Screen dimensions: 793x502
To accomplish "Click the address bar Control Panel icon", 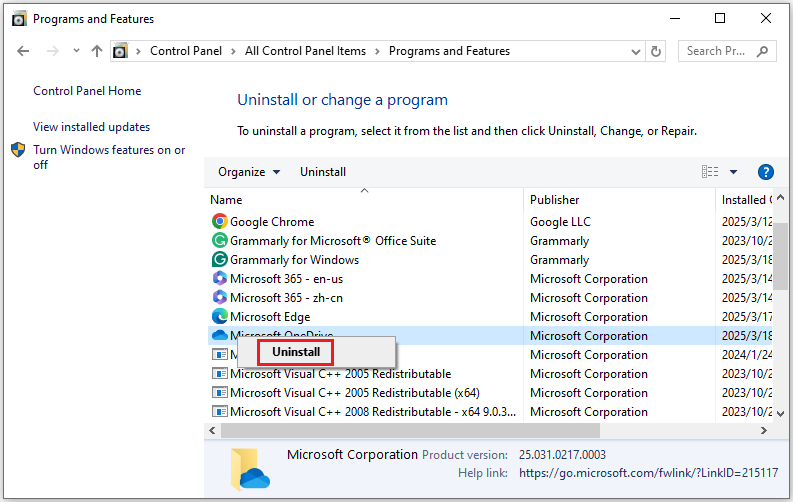I will [x=120, y=51].
